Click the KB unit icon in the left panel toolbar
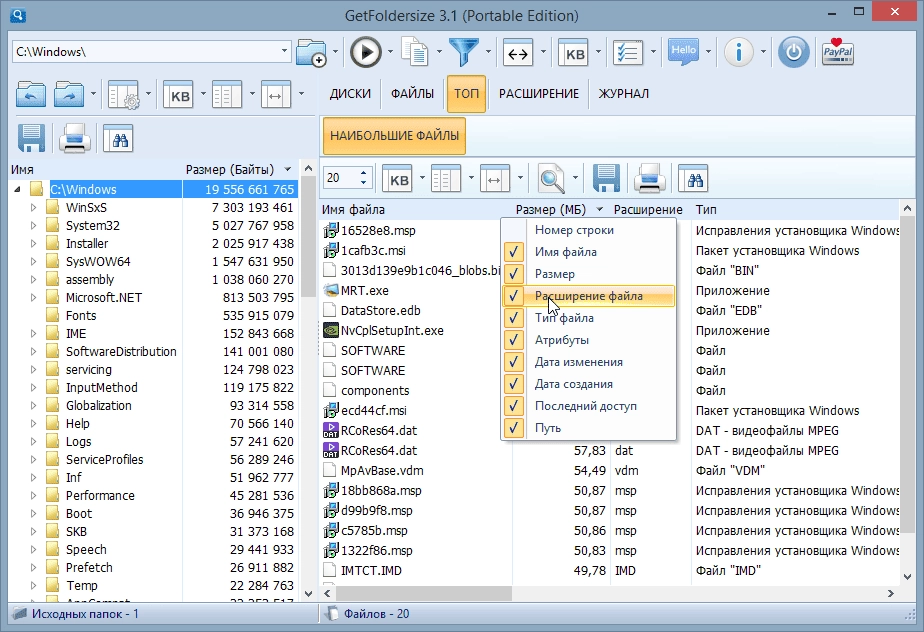Image resolution: width=924 pixels, height=632 pixels. (179, 94)
